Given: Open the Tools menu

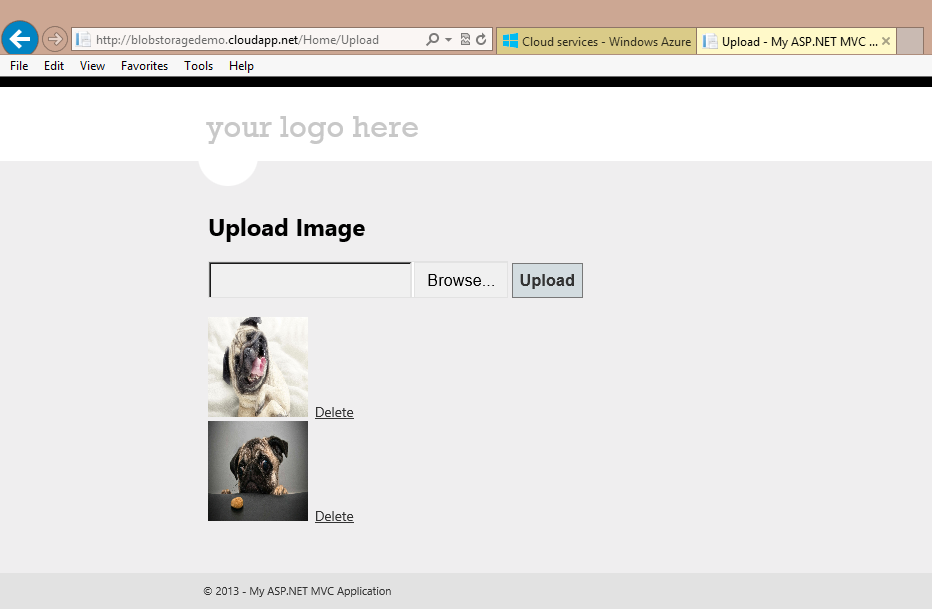Looking at the screenshot, I should point(199,66).
